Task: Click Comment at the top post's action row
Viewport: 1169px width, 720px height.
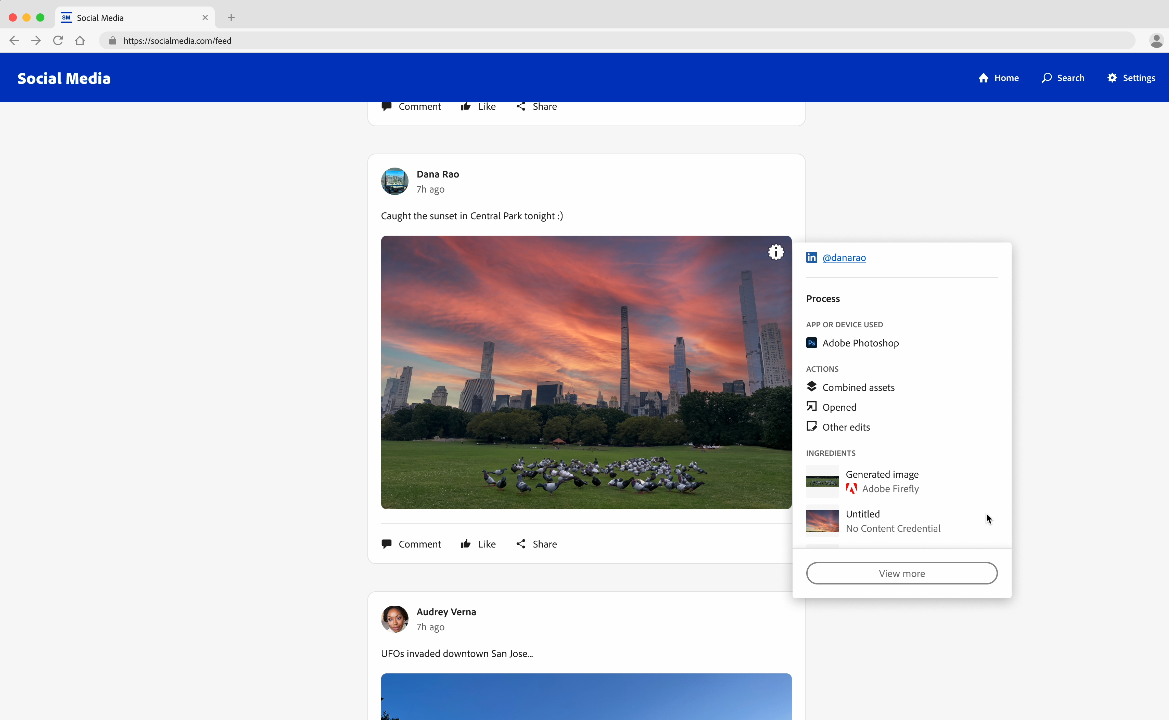Action: pyautogui.click(x=412, y=107)
